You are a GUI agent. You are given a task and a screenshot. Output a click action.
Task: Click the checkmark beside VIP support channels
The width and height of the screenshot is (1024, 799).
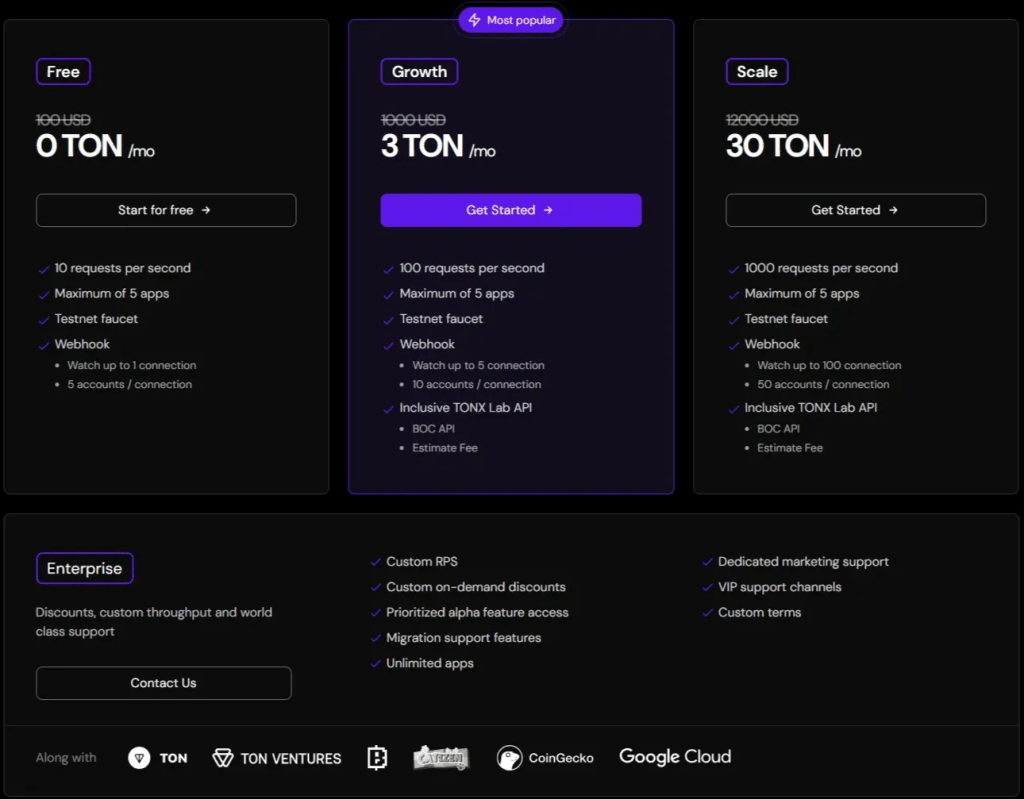click(708, 588)
